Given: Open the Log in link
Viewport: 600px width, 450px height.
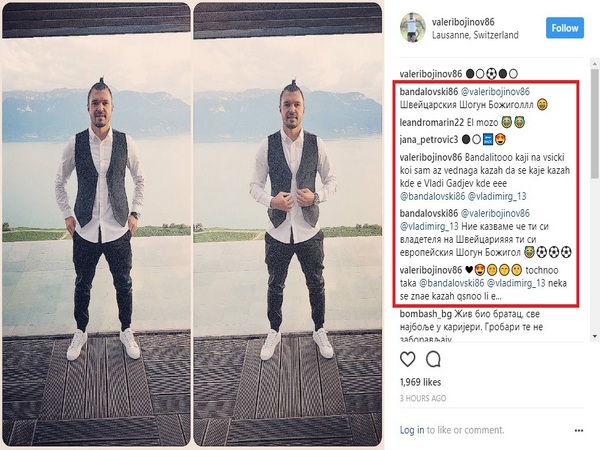Looking at the screenshot, I should tap(412, 430).
